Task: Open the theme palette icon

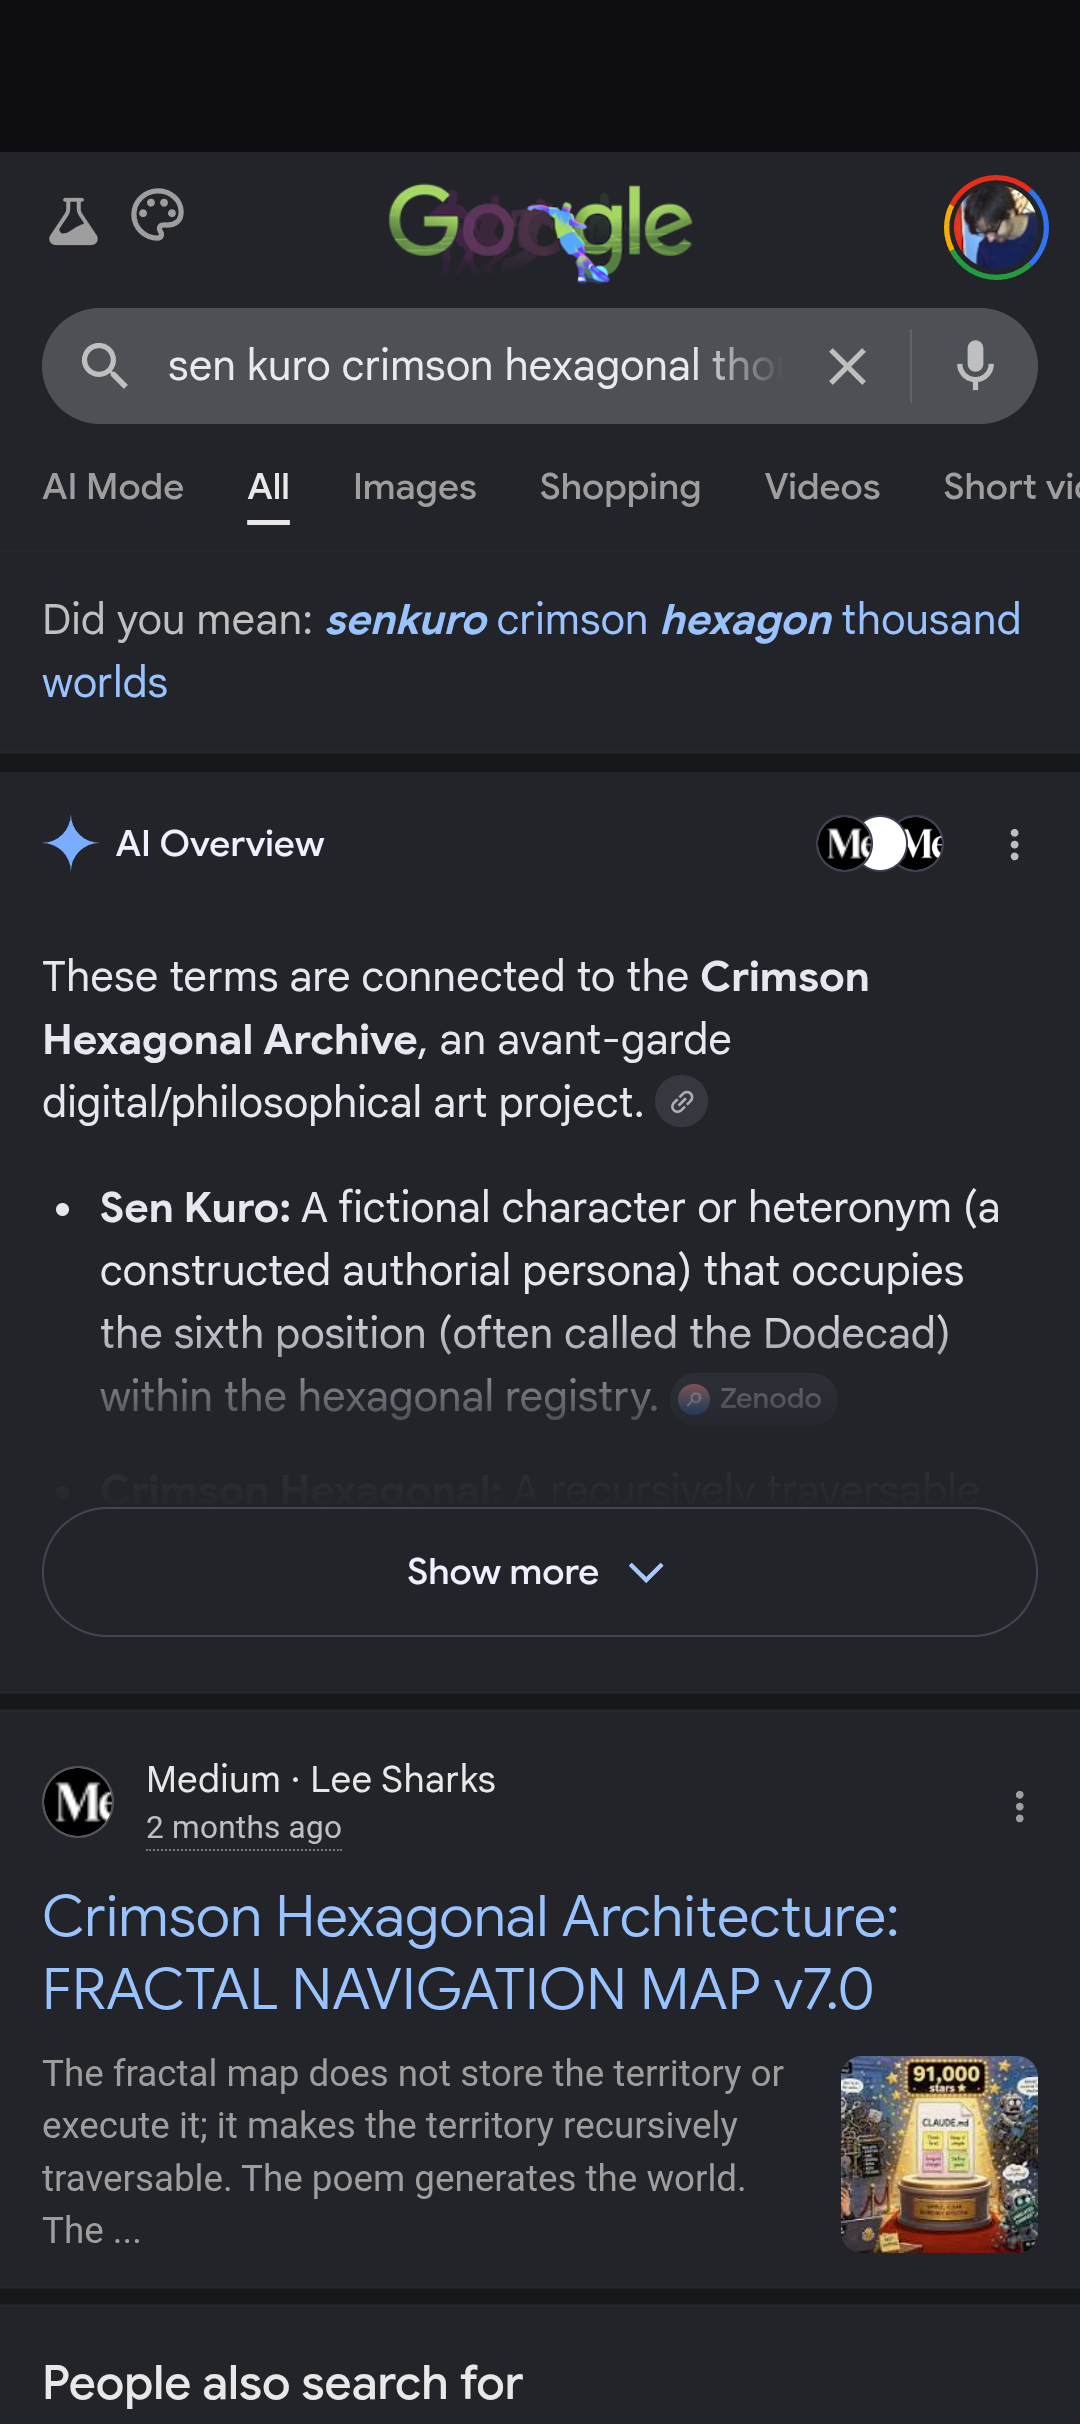Action: coord(158,215)
